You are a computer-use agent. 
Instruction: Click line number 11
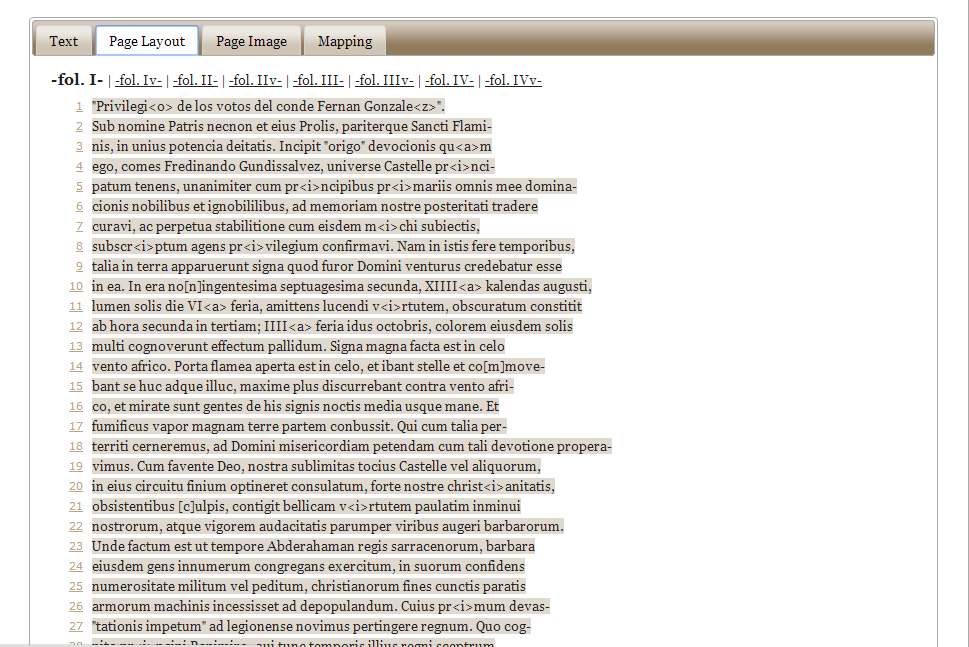[76, 307]
